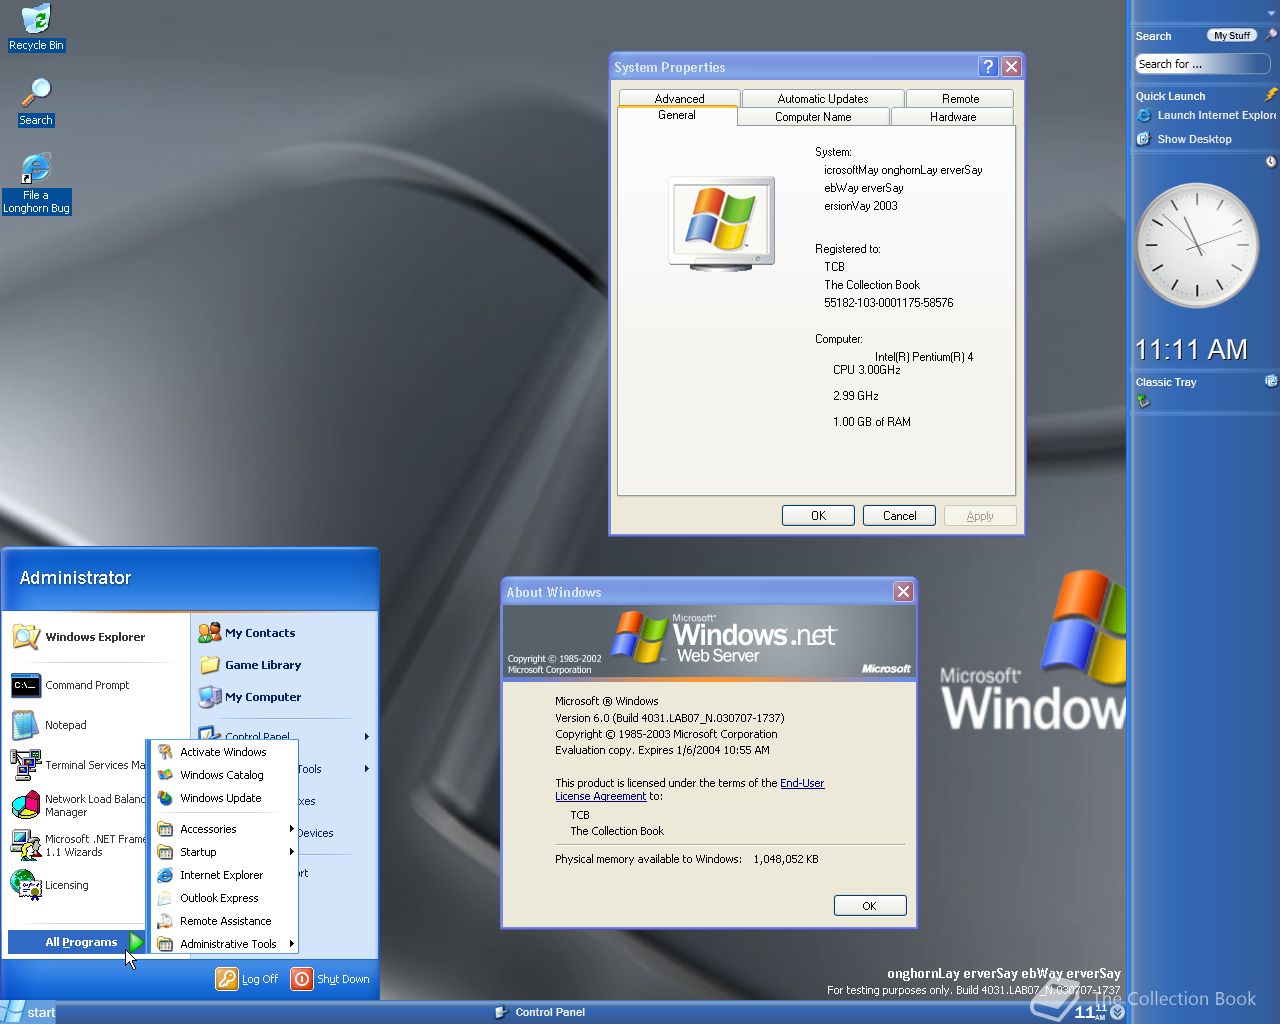
Task: Click the sidebar 'Search for ...' field
Action: pos(1203,64)
